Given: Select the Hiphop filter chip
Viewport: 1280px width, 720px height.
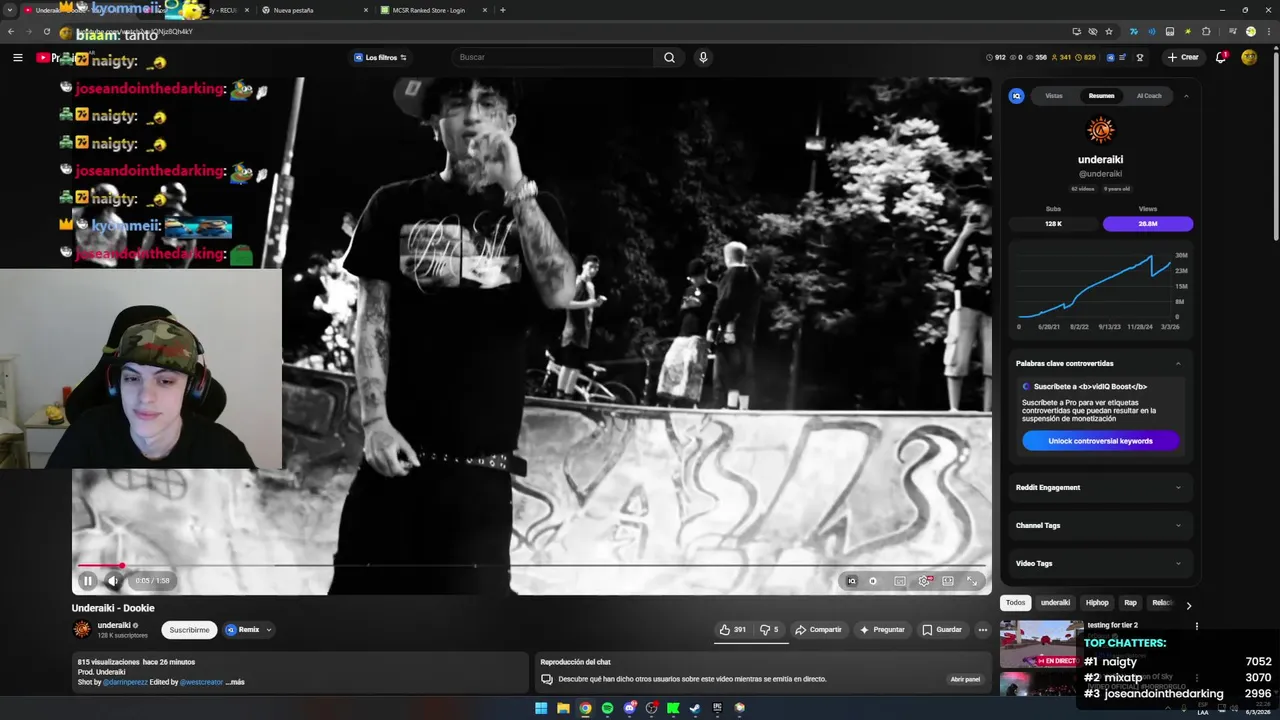Looking at the screenshot, I should tap(1097, 603).
